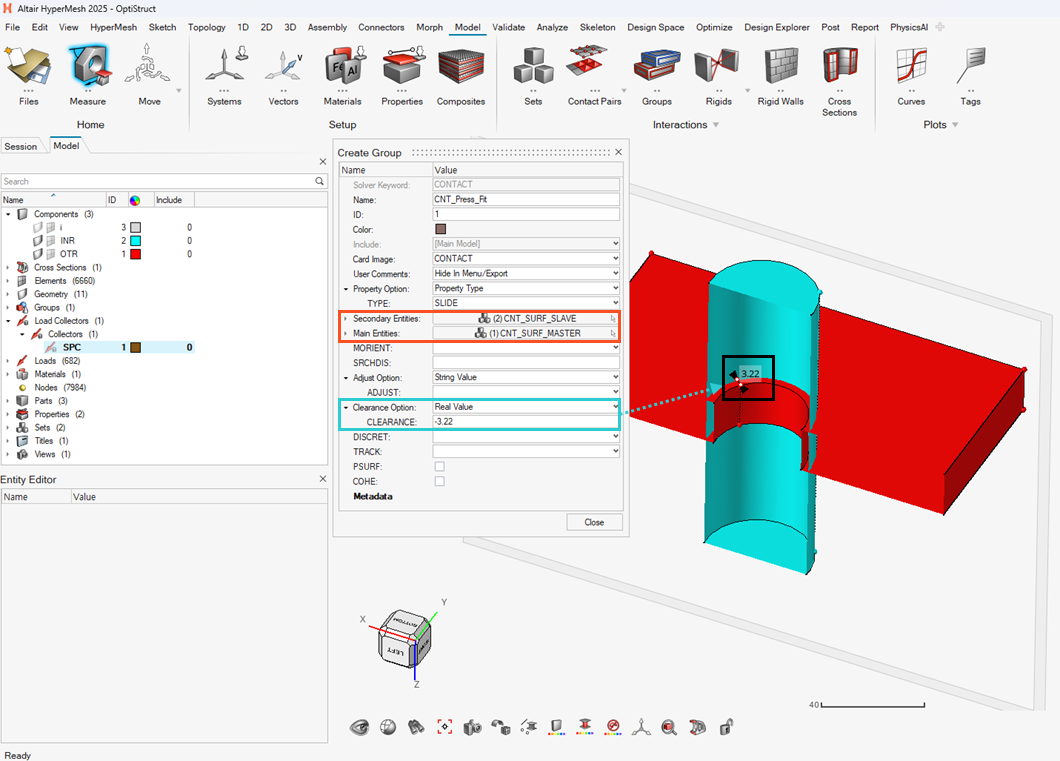This screenshot has height=761, width=1060.
Task: Open the Optimize ribbon tab
Action: [714, 27]
